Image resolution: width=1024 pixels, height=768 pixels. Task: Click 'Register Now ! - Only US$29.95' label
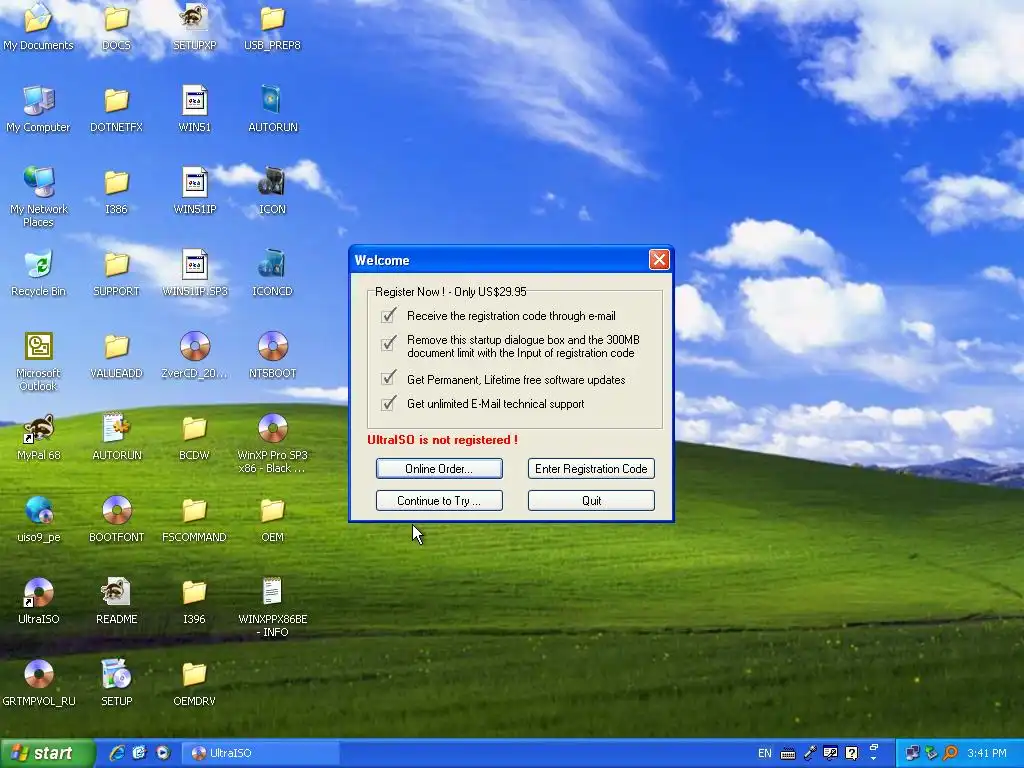451,292
